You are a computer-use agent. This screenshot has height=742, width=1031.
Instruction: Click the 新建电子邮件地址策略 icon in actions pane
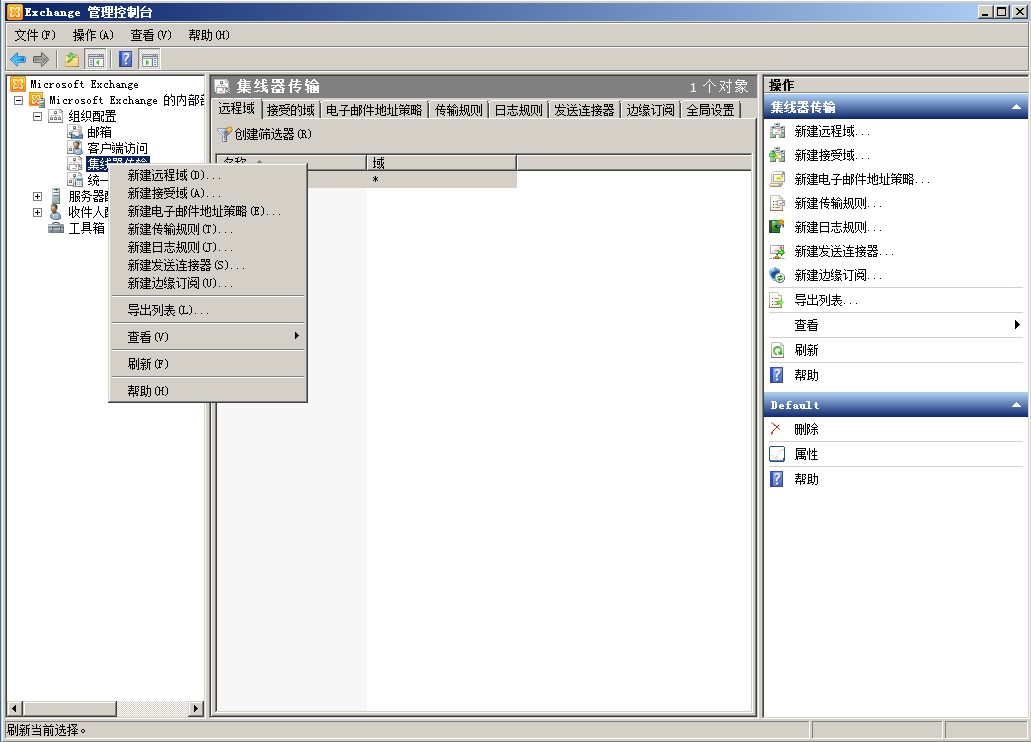(x=777, y=179)
